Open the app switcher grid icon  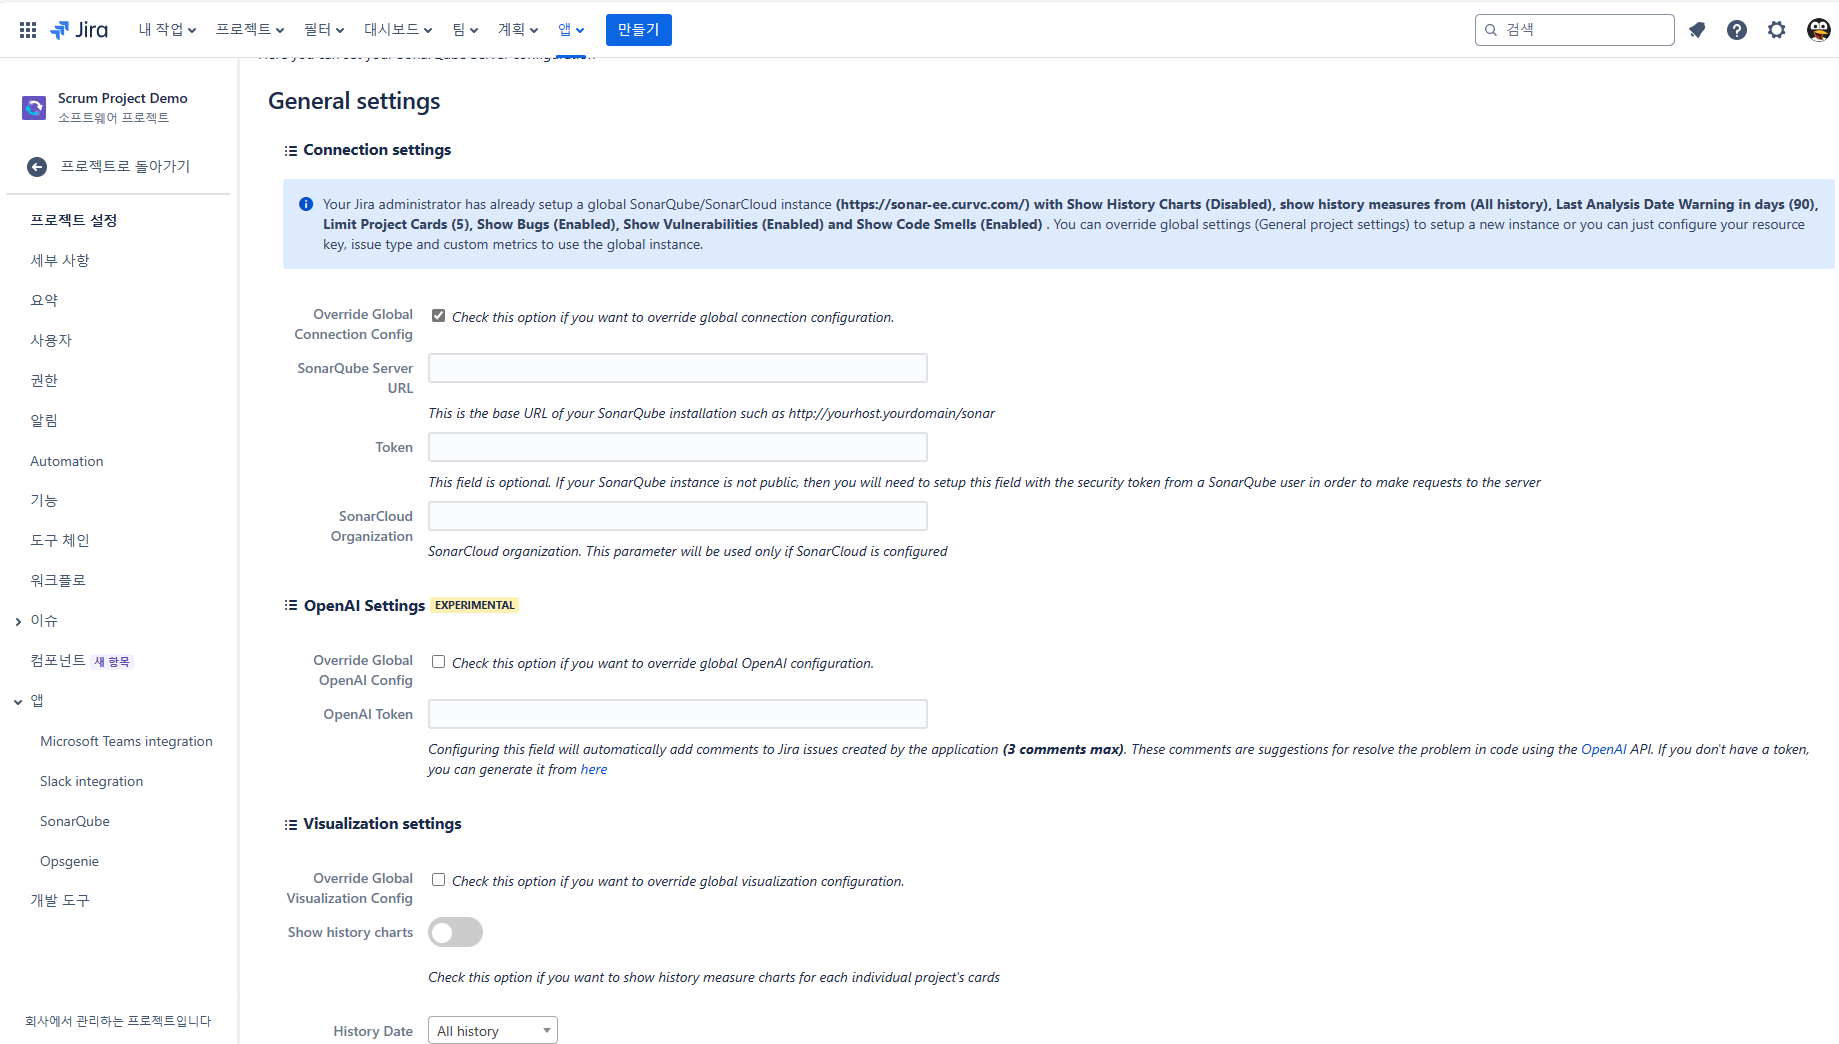(x=28, y=30)
